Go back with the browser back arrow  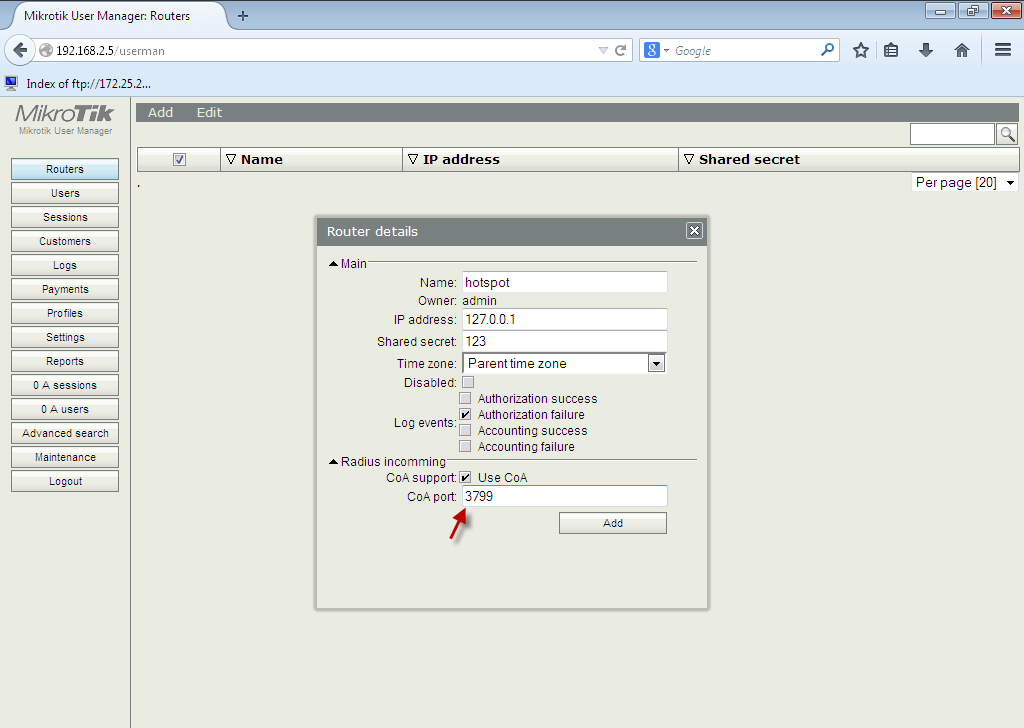tap(20, 50)
